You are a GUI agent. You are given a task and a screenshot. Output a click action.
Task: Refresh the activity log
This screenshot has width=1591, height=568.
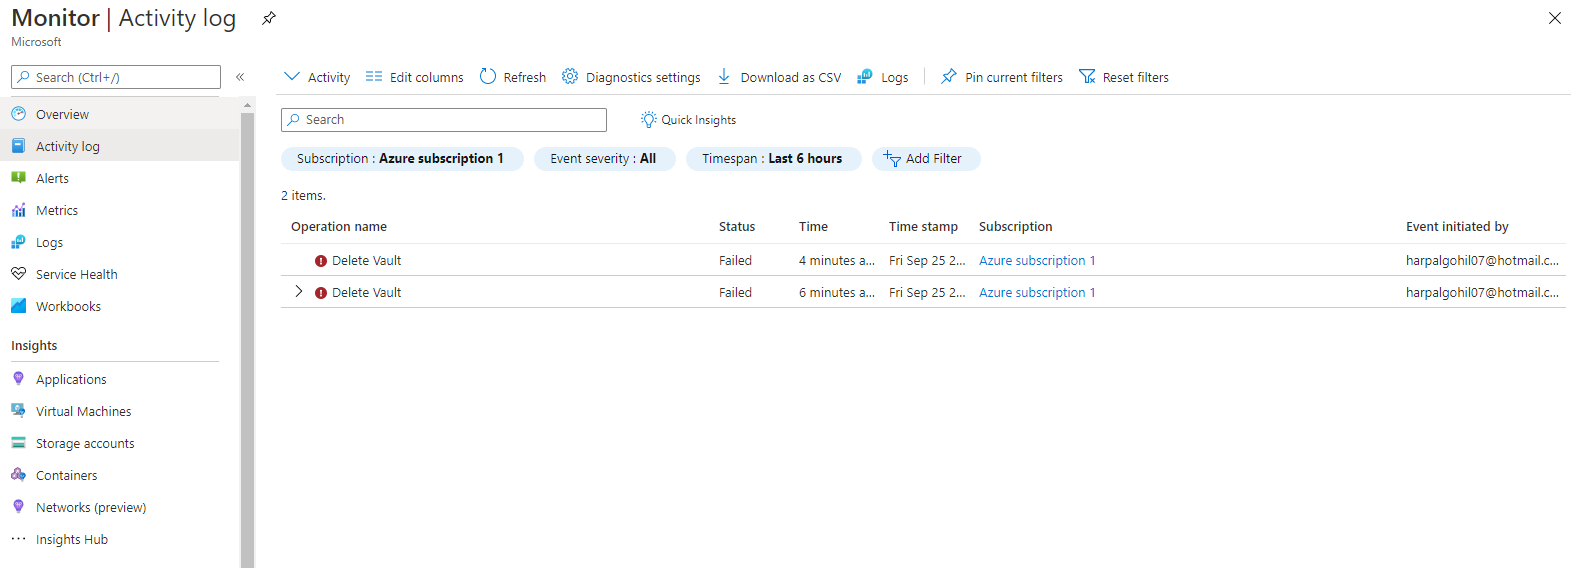tap(513, 77)
